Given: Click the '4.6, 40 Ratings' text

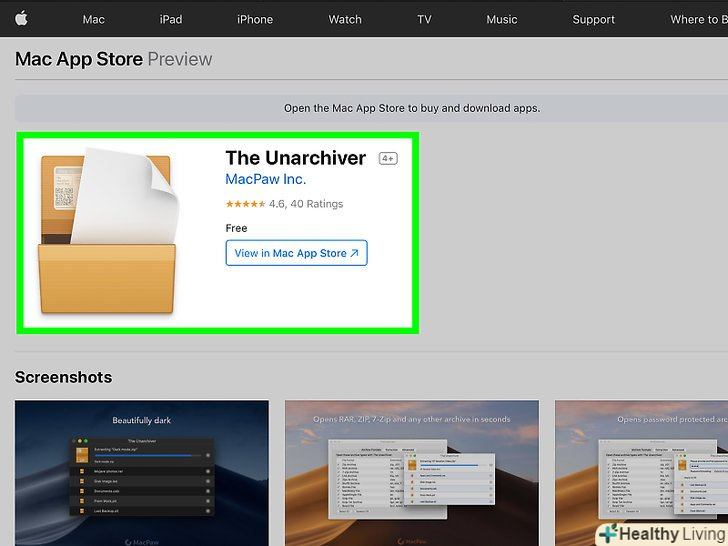Looking at the screenshot, I should pyautogui.click(x=306, y=204).
